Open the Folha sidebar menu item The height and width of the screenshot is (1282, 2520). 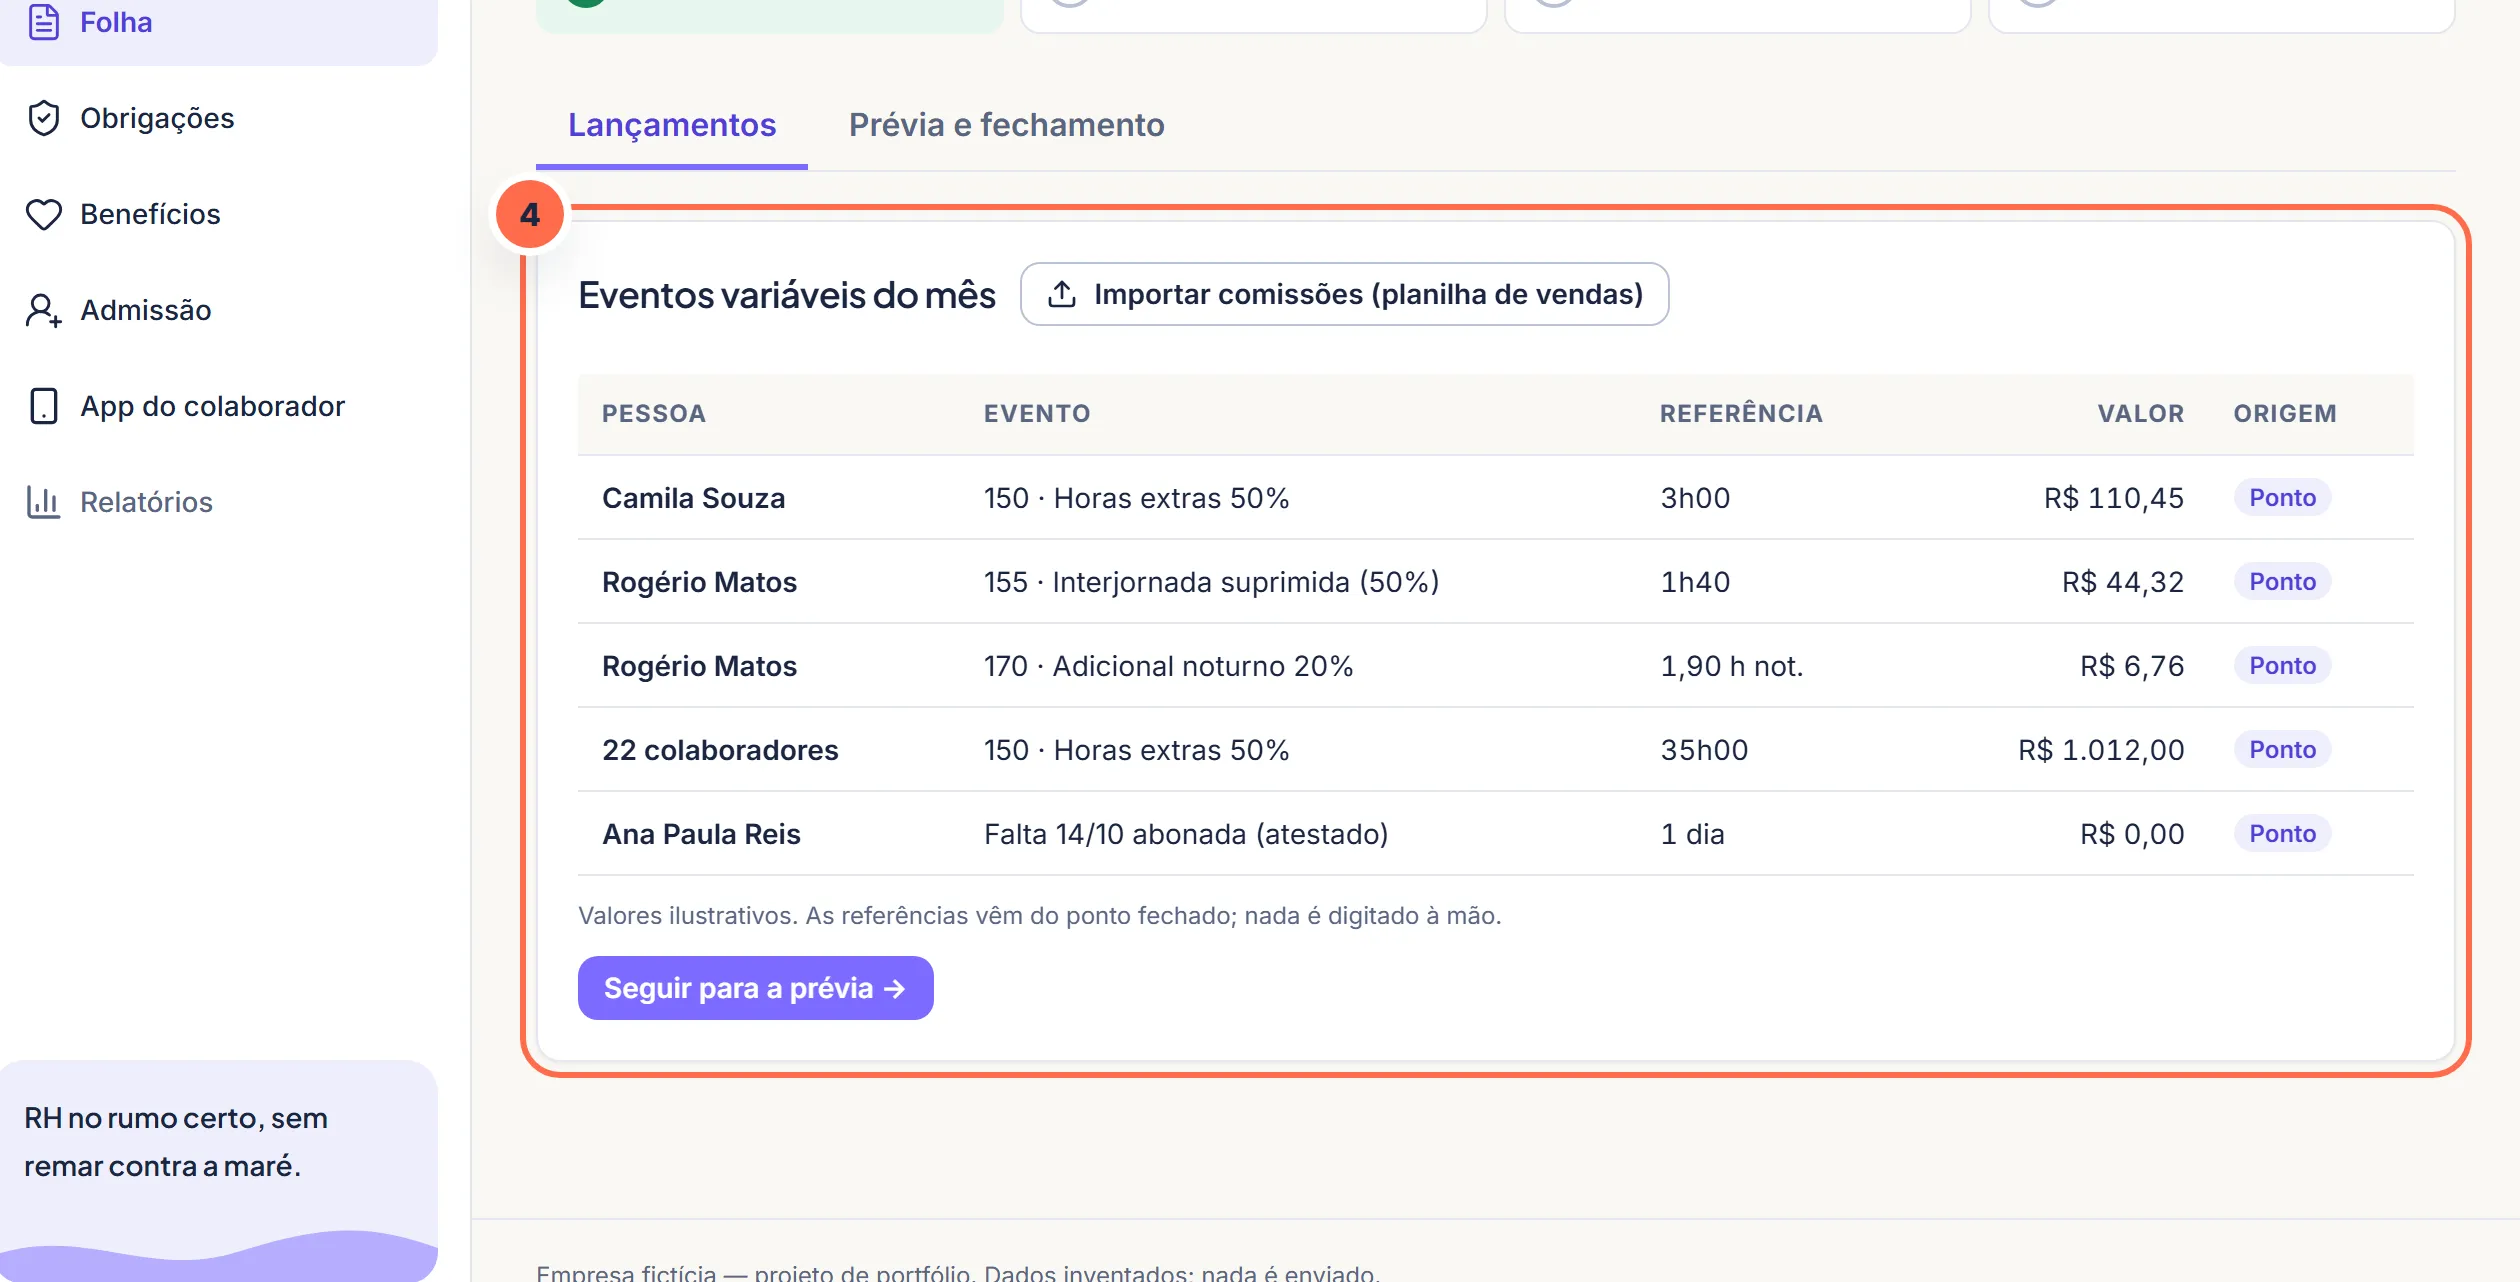click(218, 22)
